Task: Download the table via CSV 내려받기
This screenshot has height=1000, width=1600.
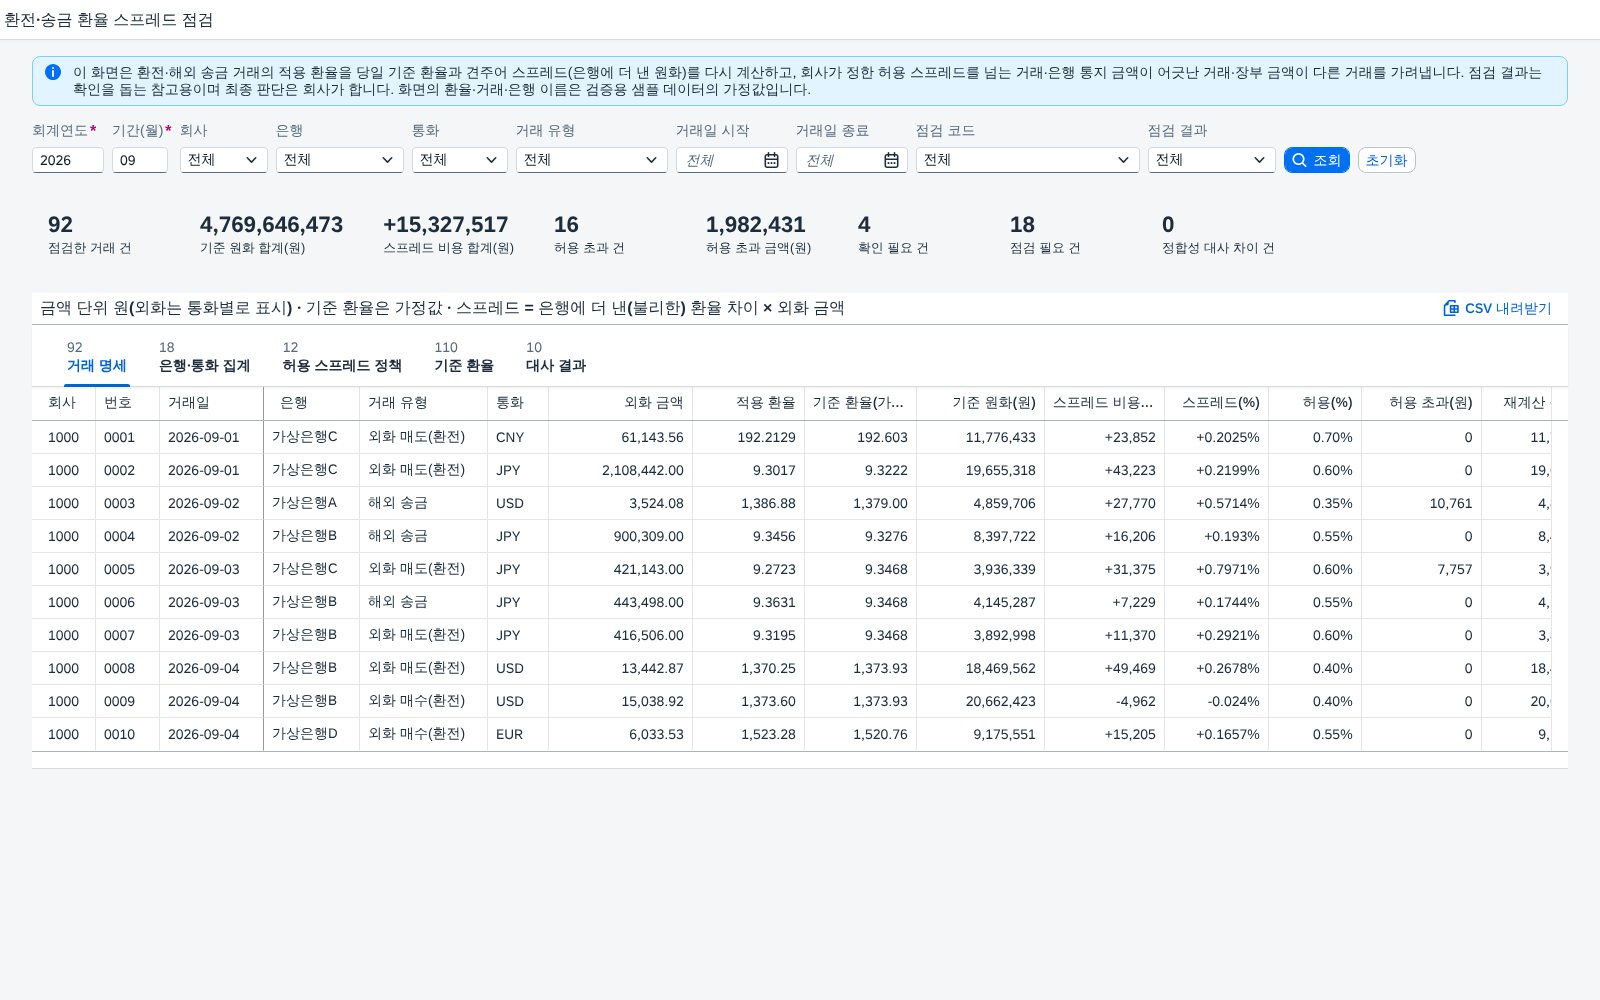Action: [1497, 308]
